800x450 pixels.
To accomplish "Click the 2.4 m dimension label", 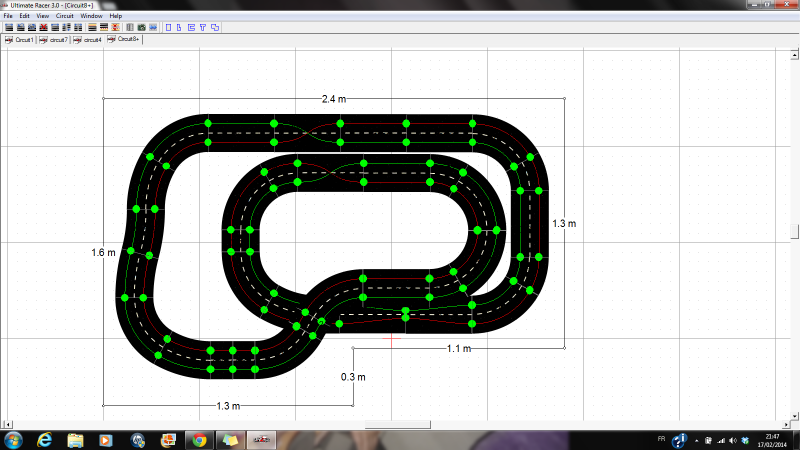I will (x=334, y=99).
